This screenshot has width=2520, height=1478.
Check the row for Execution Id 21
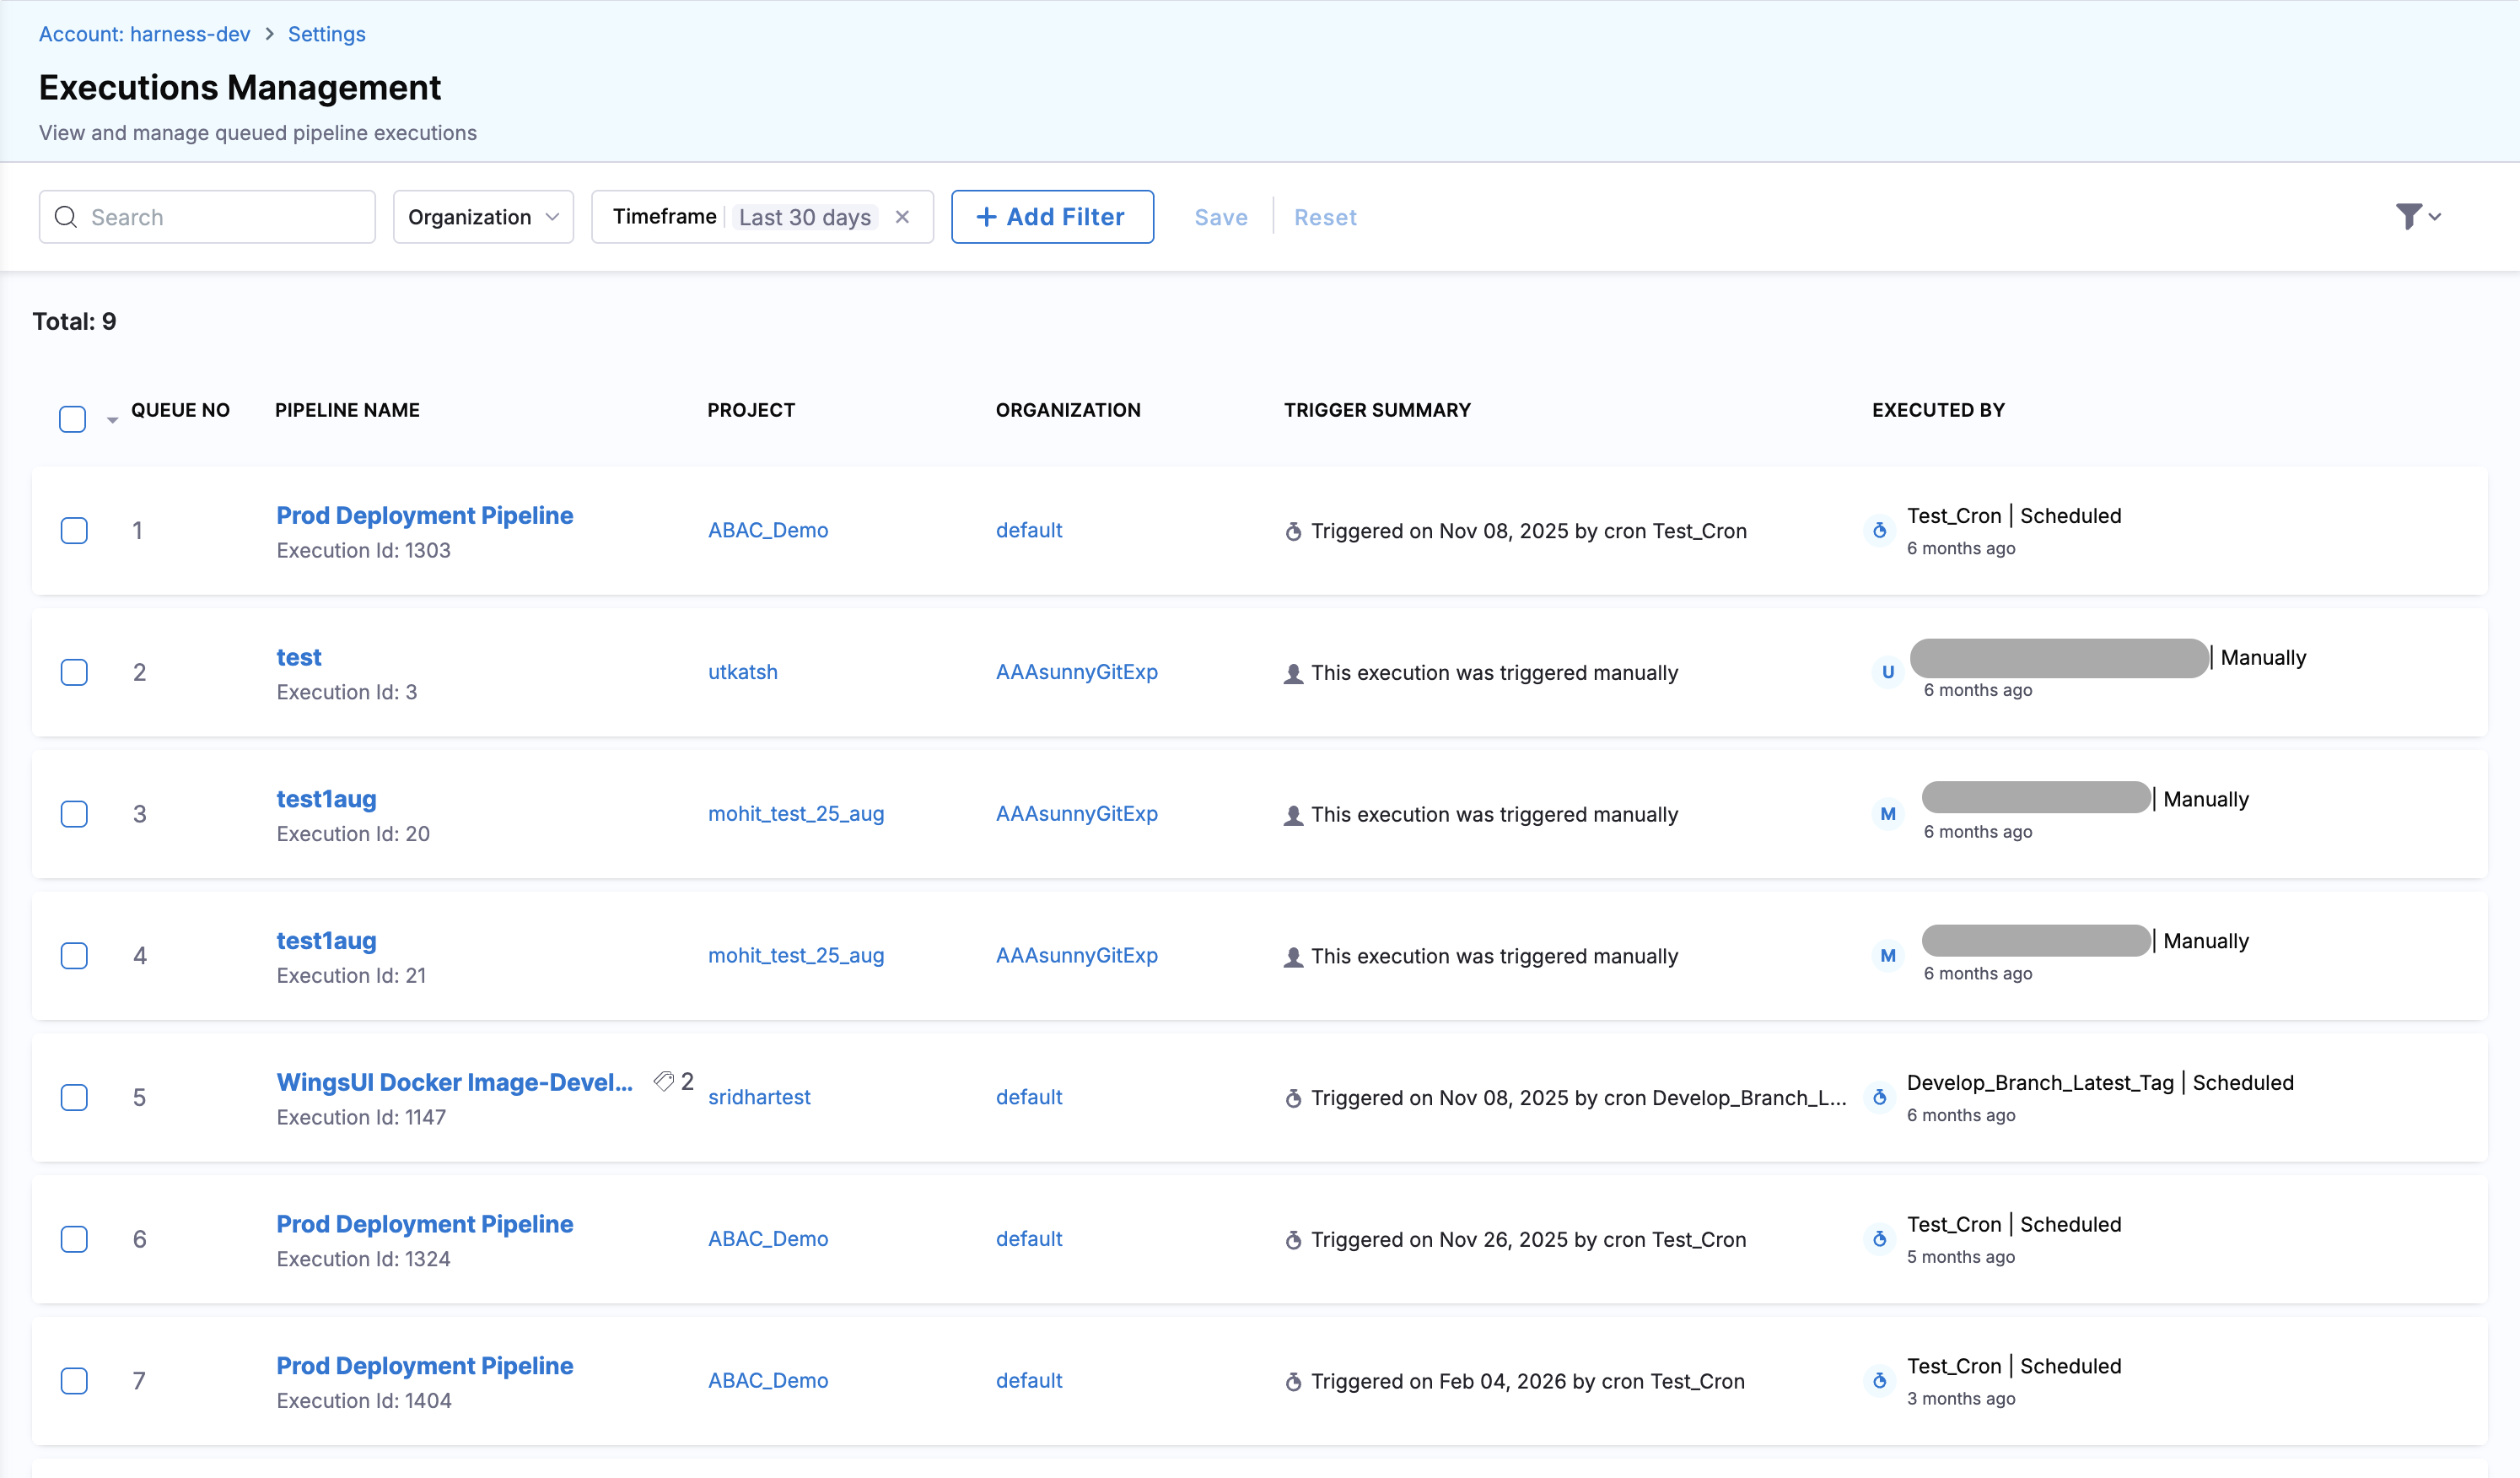point(74,956)
